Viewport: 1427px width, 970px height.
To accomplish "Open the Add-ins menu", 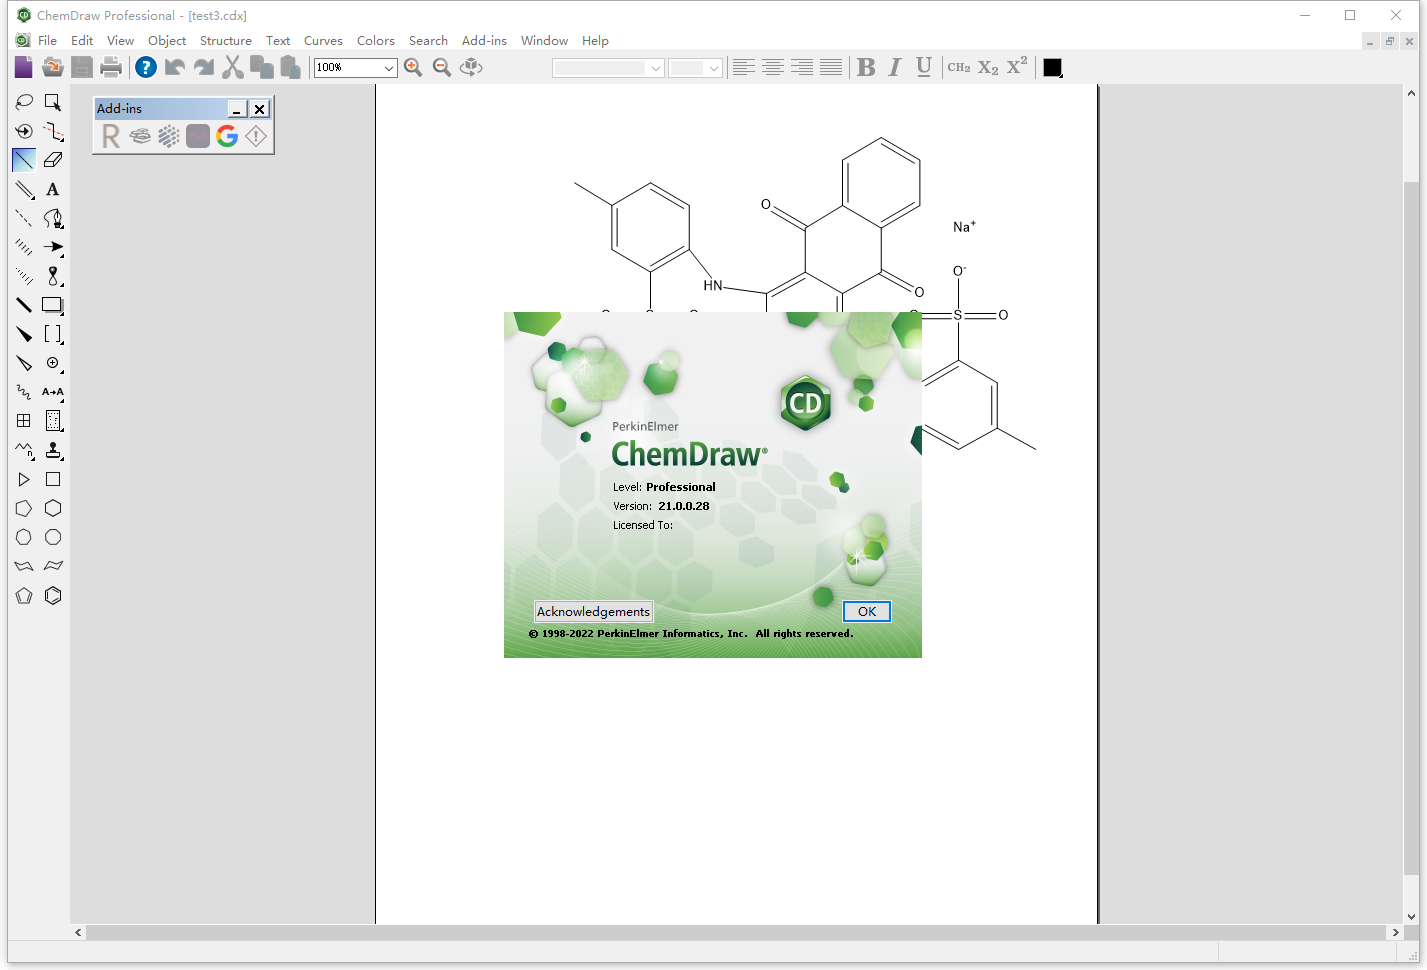I will point(484,41).
